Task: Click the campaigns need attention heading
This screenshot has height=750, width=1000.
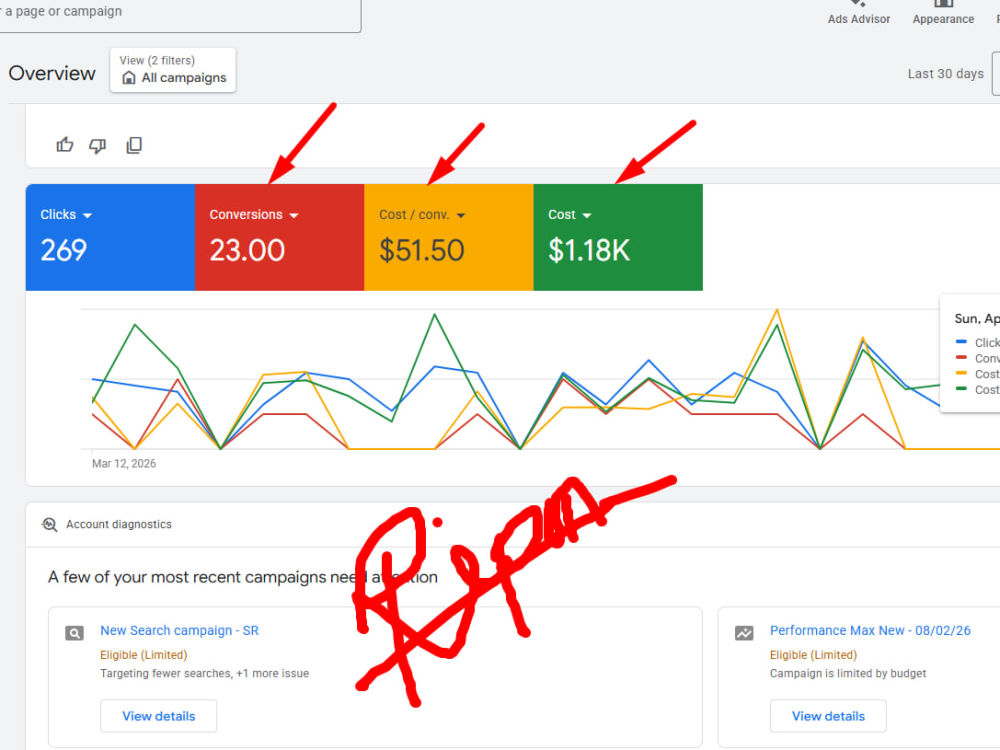Action: (243, 577)
